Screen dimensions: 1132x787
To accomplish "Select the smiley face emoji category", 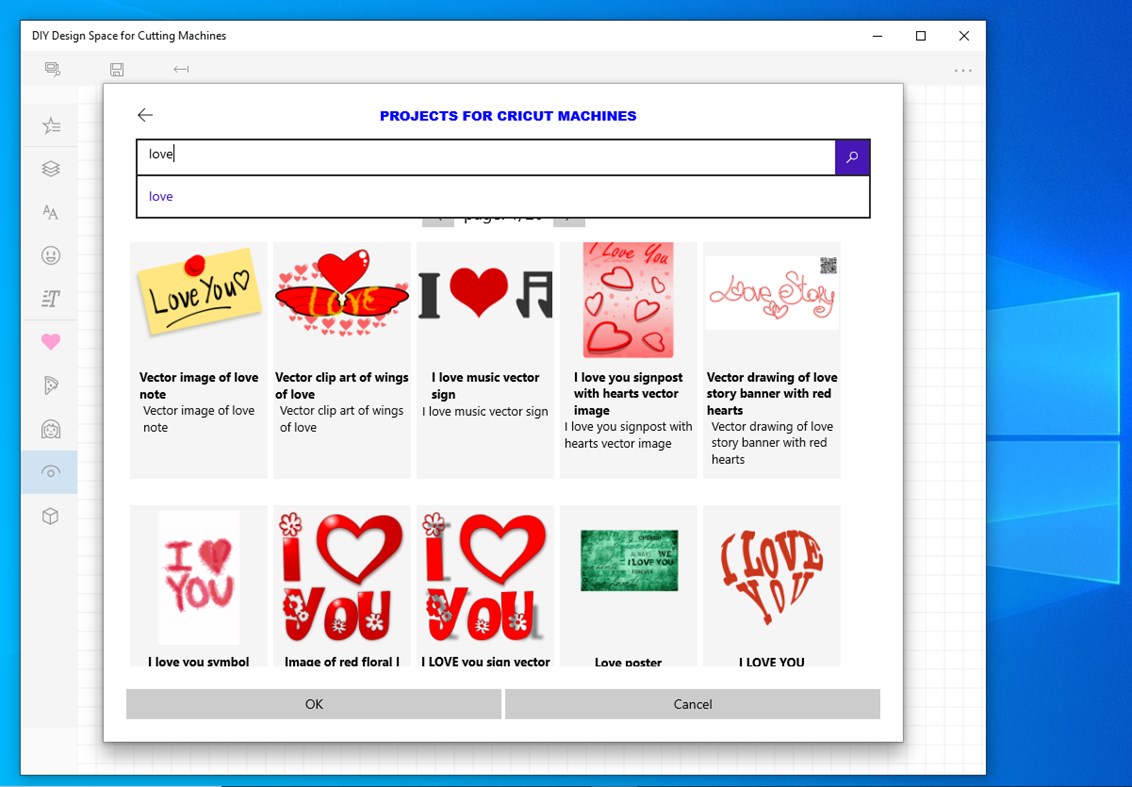I will click(50, 255).
